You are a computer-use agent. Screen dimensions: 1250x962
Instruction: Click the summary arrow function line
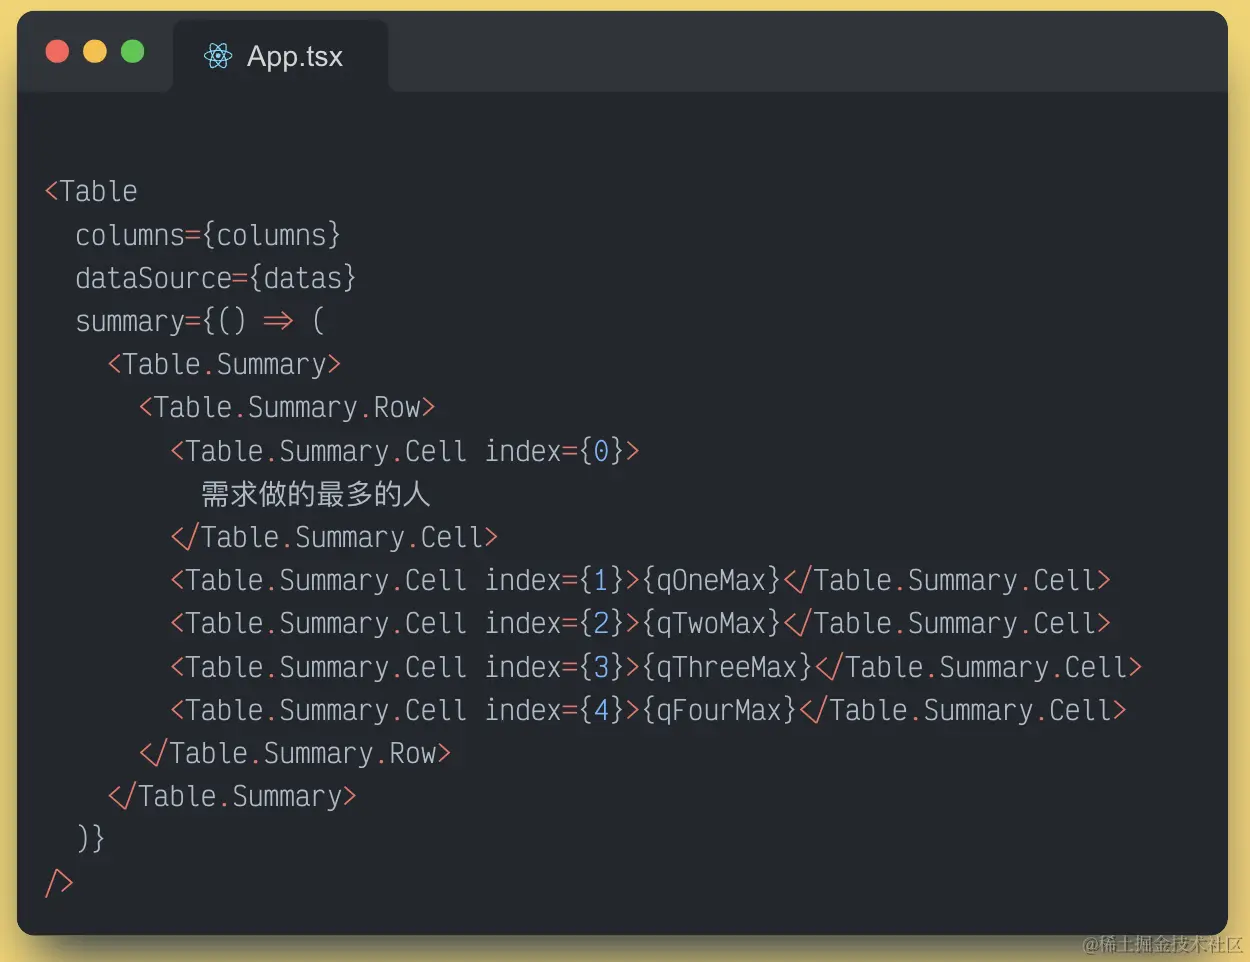[199, 321]
